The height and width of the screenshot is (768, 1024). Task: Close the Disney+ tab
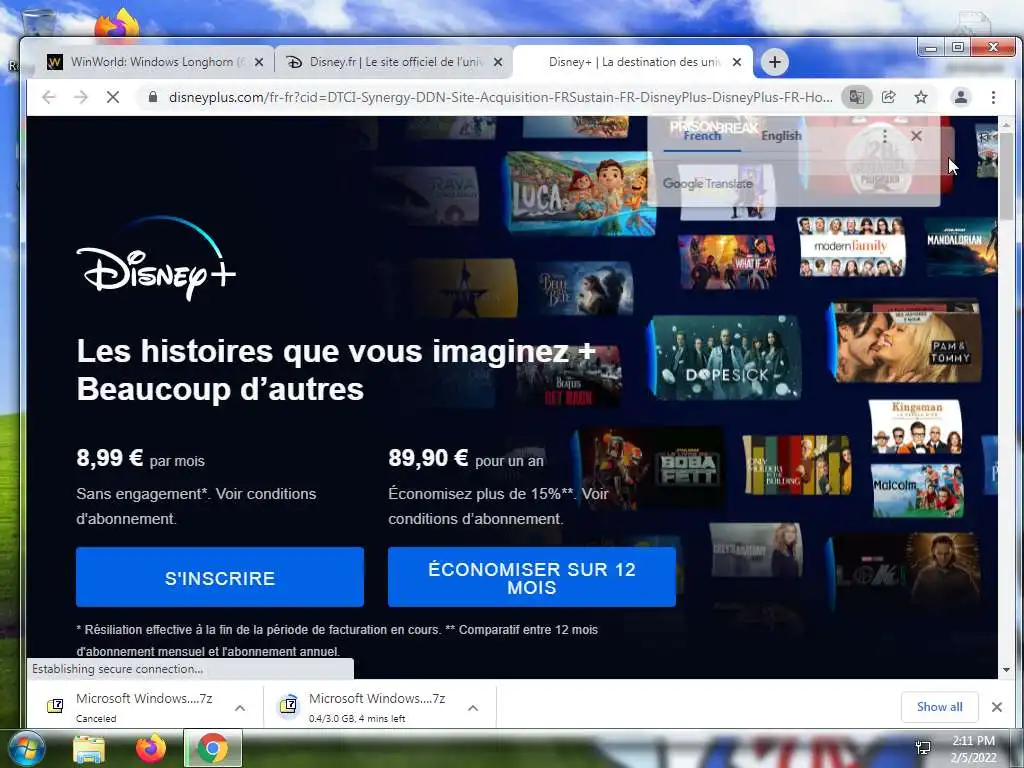pyautogui.click(x=737, y=62)
